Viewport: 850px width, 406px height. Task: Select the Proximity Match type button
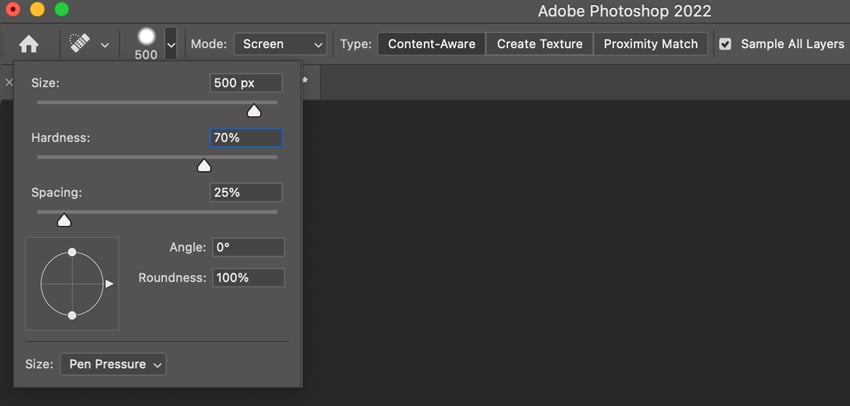(651, 44)
